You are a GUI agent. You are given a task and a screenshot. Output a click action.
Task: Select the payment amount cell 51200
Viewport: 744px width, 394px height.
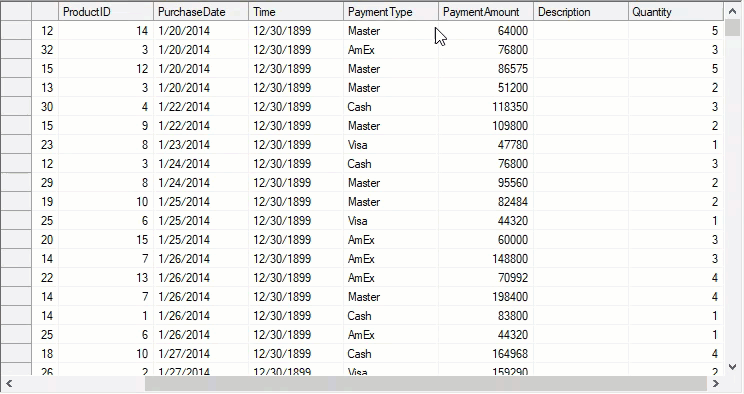[x=485, y=88]
